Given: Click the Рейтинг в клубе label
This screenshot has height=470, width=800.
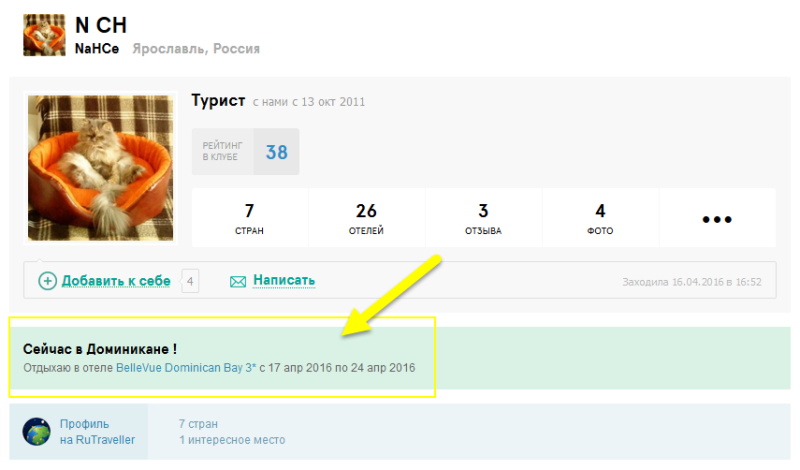Looking at the screenshot, I should tap(222, 151).
